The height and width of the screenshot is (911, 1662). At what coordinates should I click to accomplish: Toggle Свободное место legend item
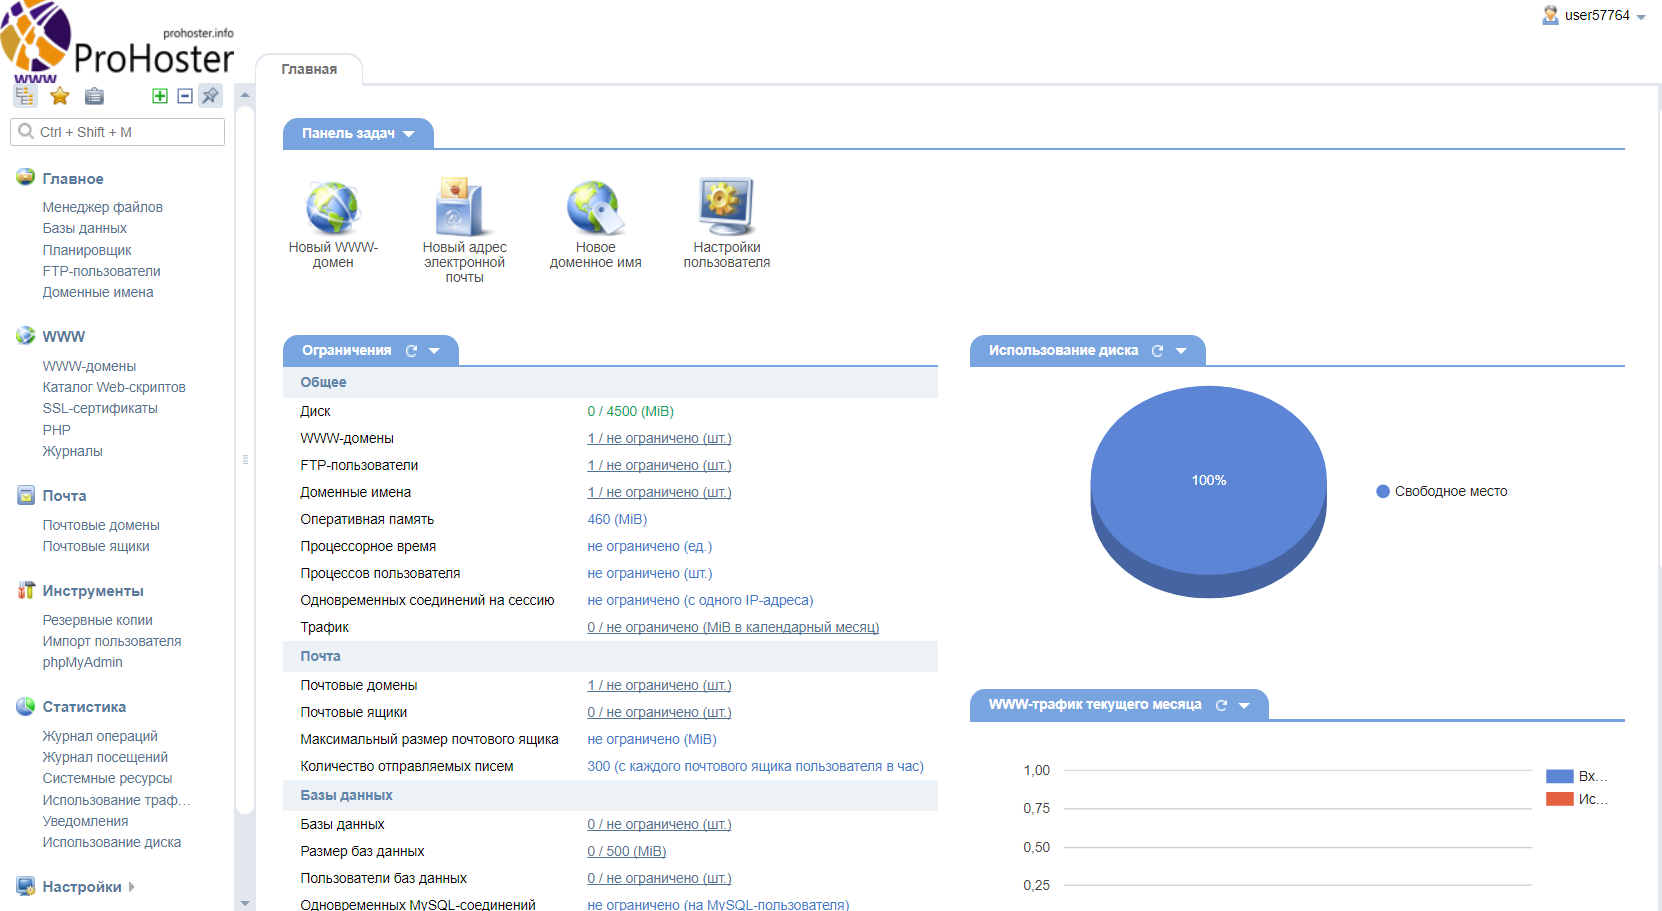[1441, 491]
